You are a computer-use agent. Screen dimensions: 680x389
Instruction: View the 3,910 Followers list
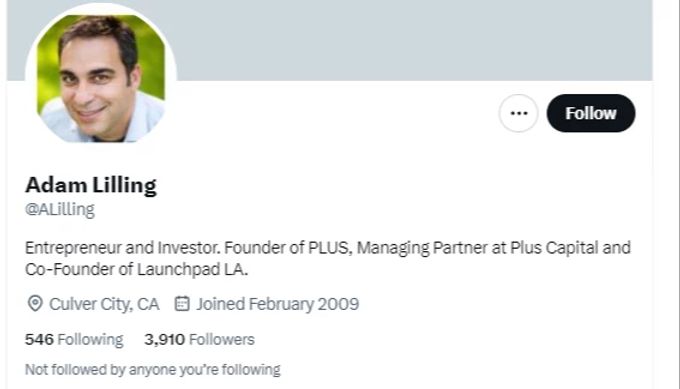click(199, 339)
